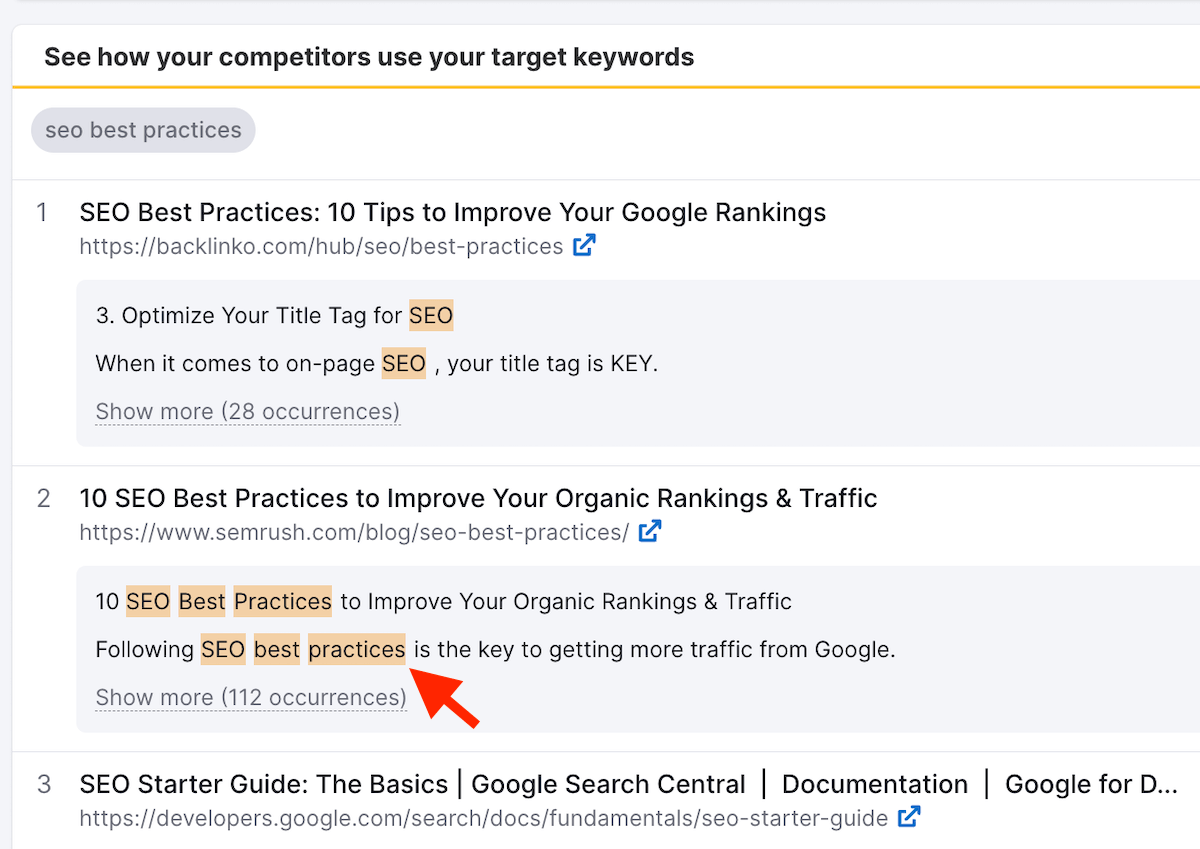This screenshot has height=849, width=1200.
Task: Click highlighted "Practices" in the "10 SEO Best" snippet
Action: (x=283, y=602)
